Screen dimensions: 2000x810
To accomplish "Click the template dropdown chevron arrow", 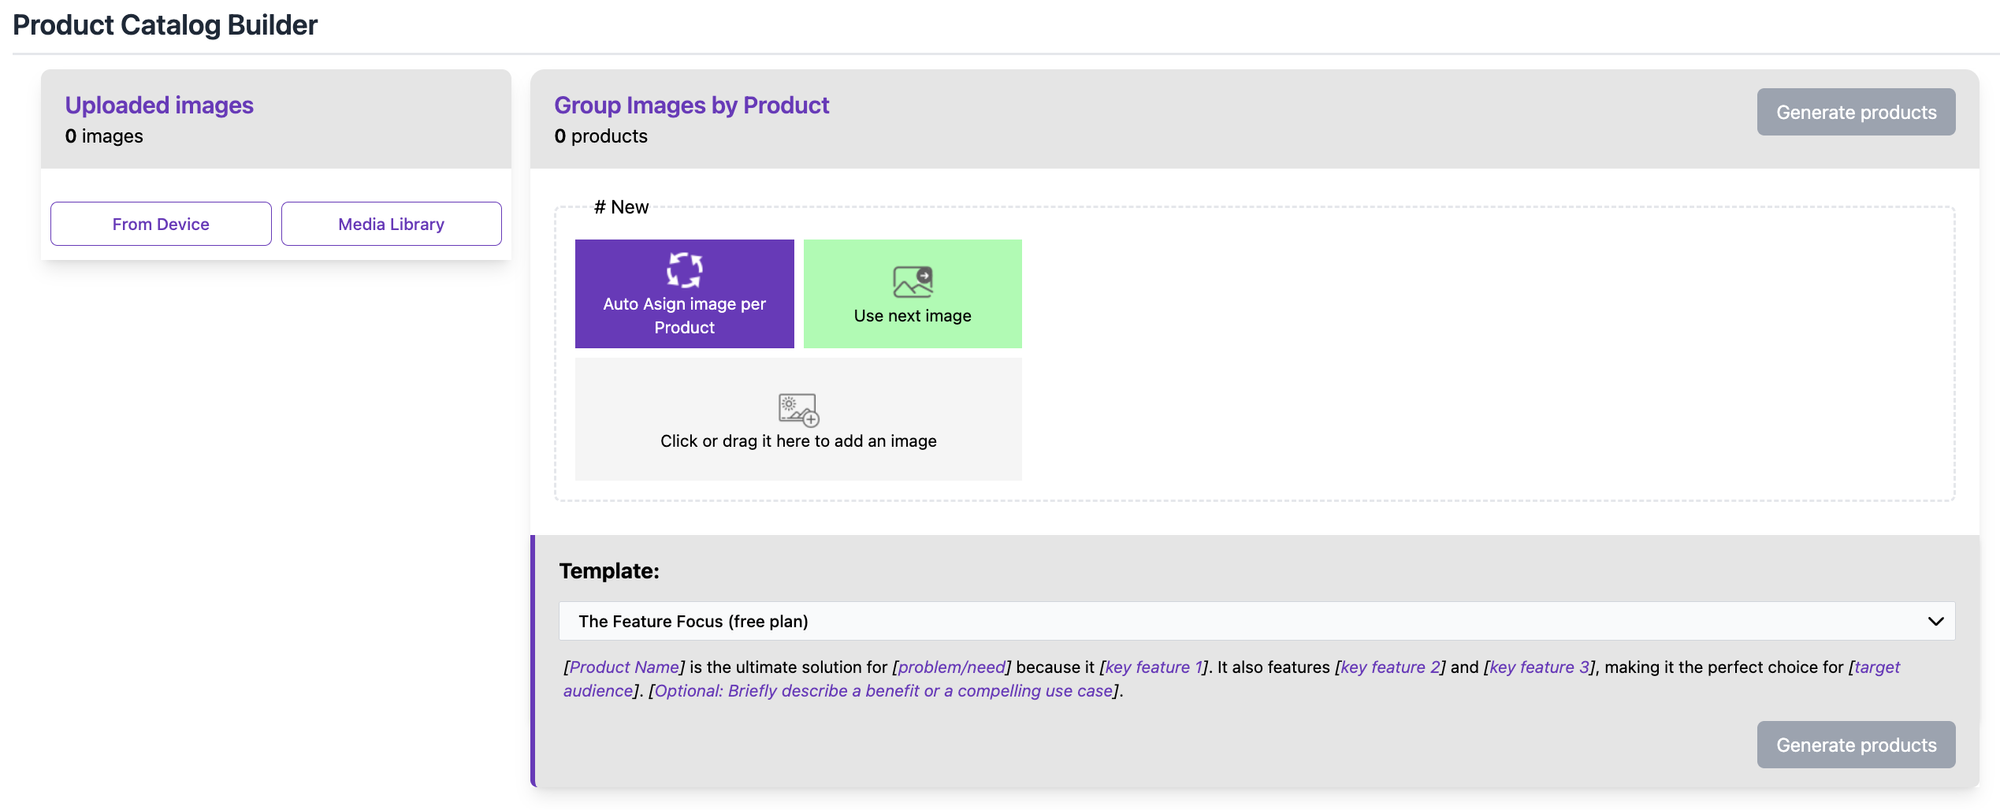I will click(1935, 621).
